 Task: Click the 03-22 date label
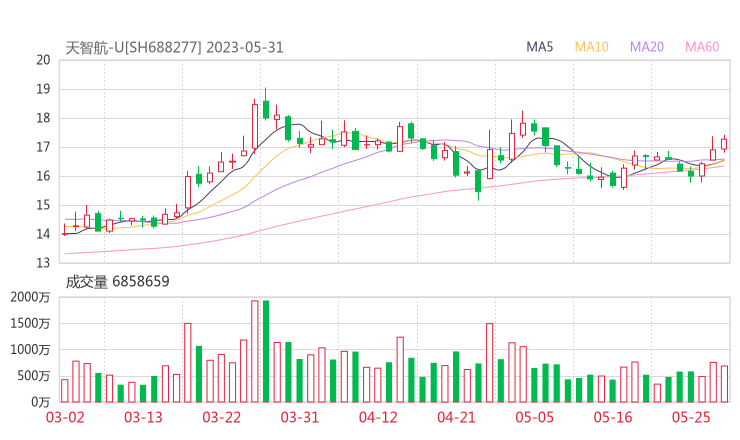pyautogui.click(x=222, y=417)
